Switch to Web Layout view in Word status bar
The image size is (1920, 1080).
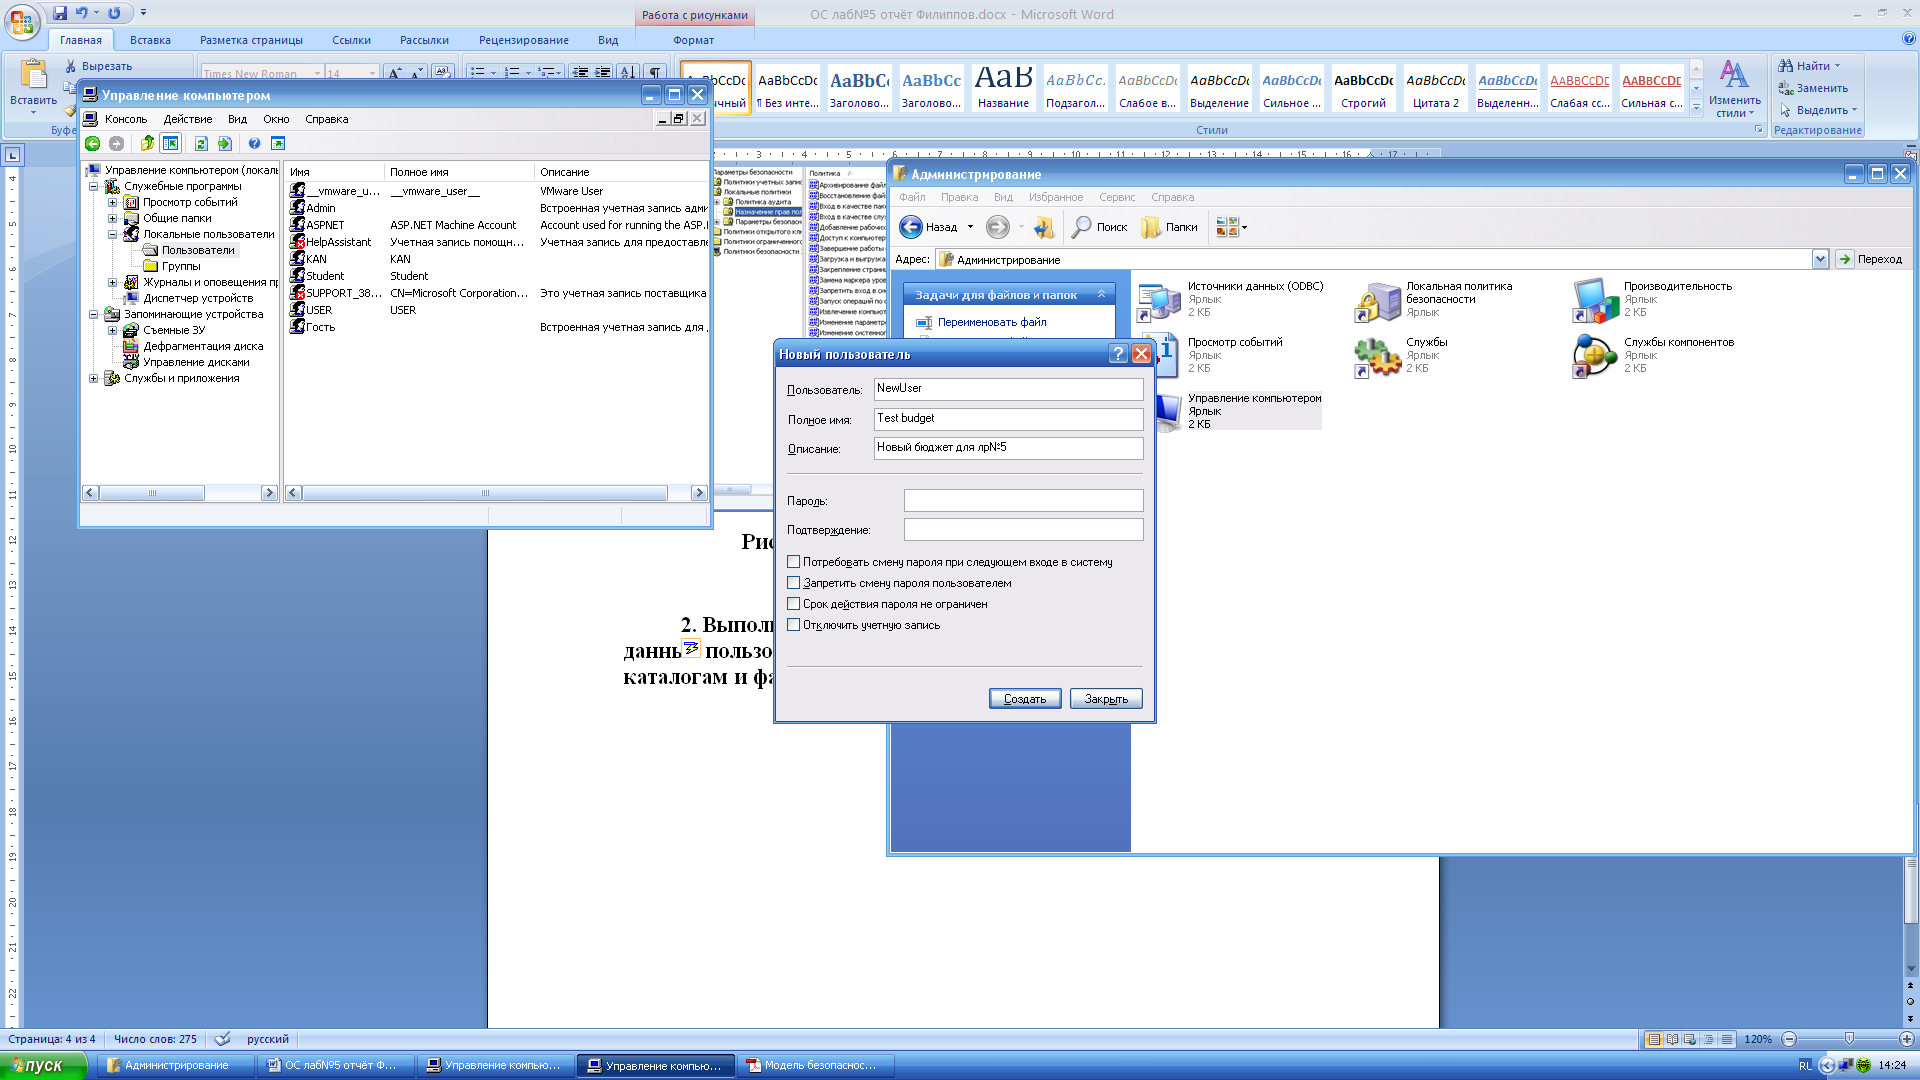[x=1690, y=1039]
